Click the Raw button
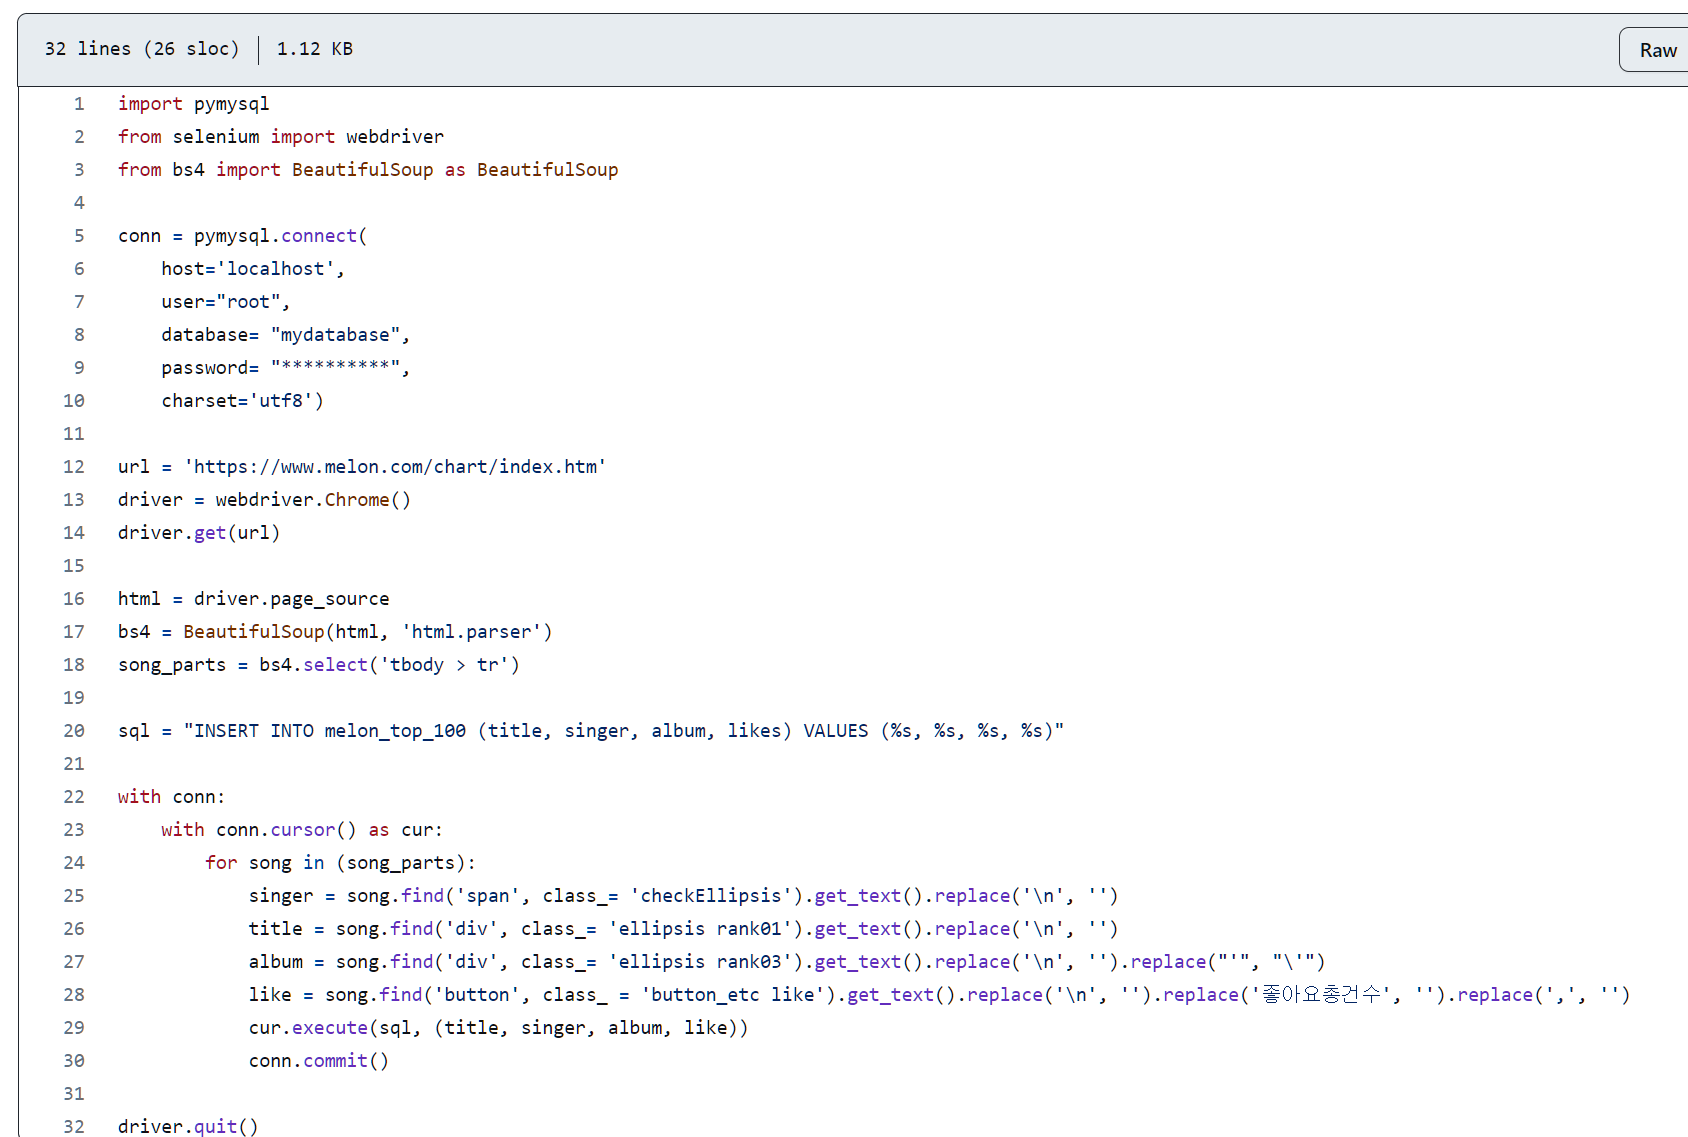Image resolution: width=1688 pixels, height=1137 pixels. [1656, 50]
